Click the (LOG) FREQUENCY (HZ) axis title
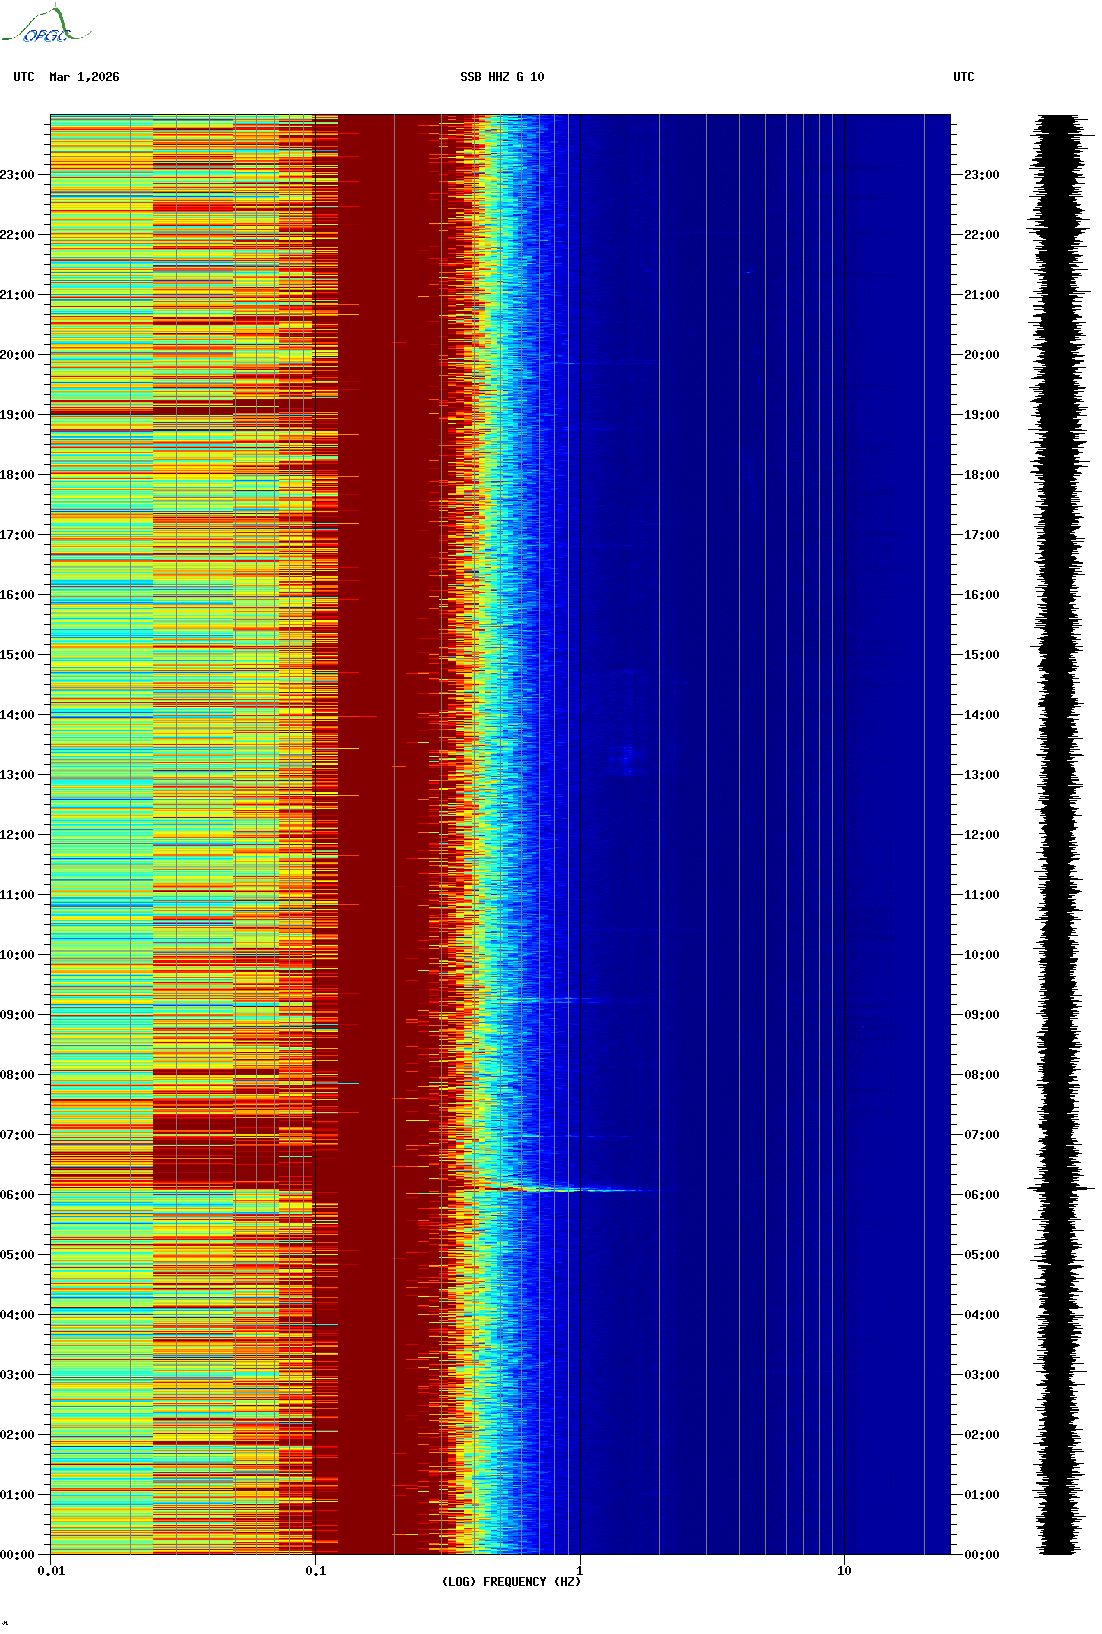Viewport: 1102px width, 1634px height. (x=511, y=1582)
